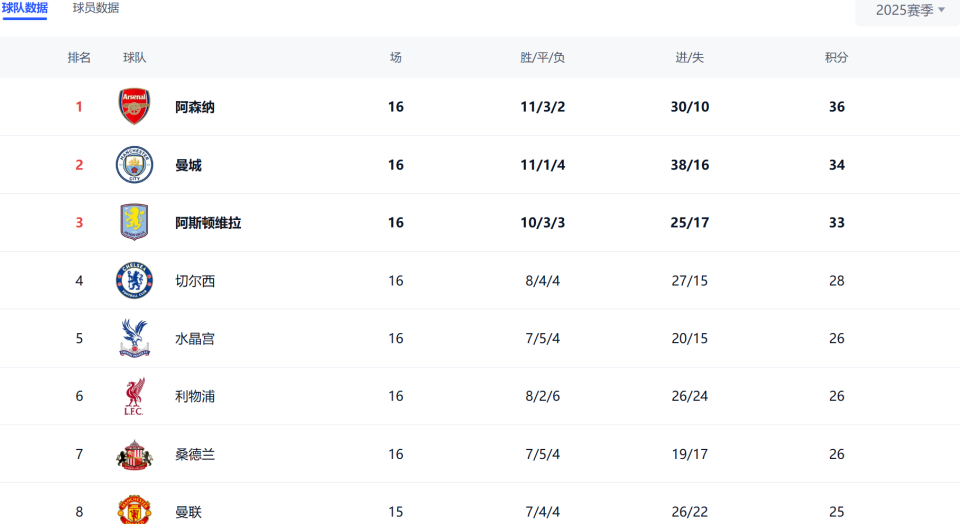Click the Manchester City club crest
The width and height of the screenshot is (960, 524).
pyautogui.click(x=134, y=165)
